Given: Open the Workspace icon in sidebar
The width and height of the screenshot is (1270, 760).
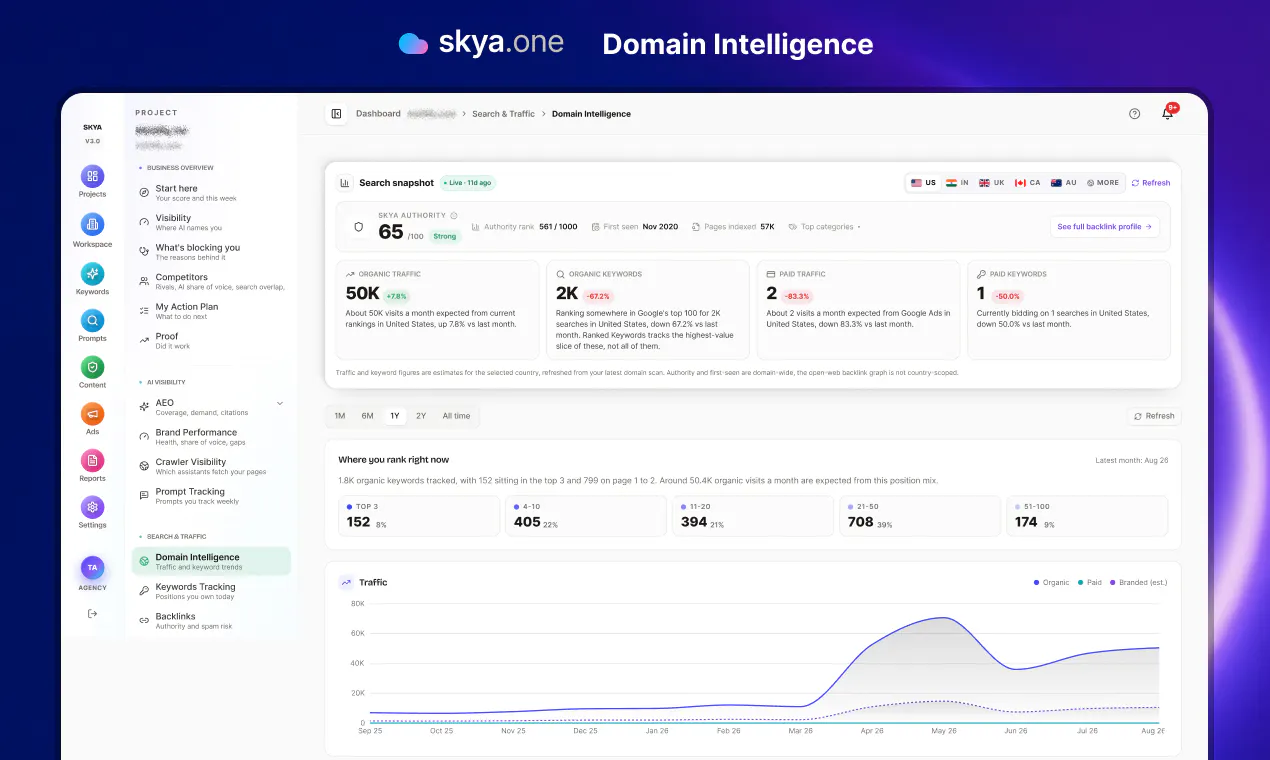Looking at the screenshot, I should 92,225.
